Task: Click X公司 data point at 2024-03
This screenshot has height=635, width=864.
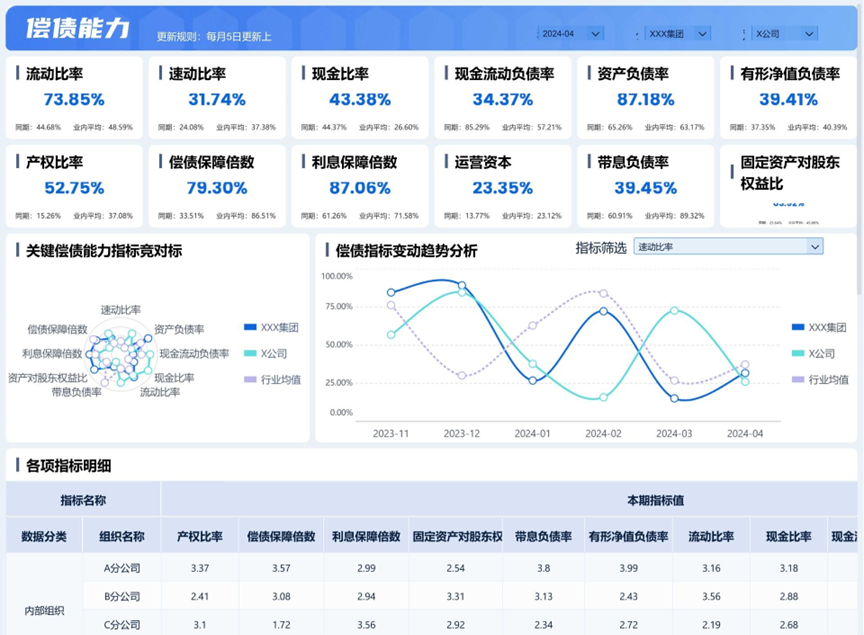Action: pyautogui.click(x=674, y=311)
